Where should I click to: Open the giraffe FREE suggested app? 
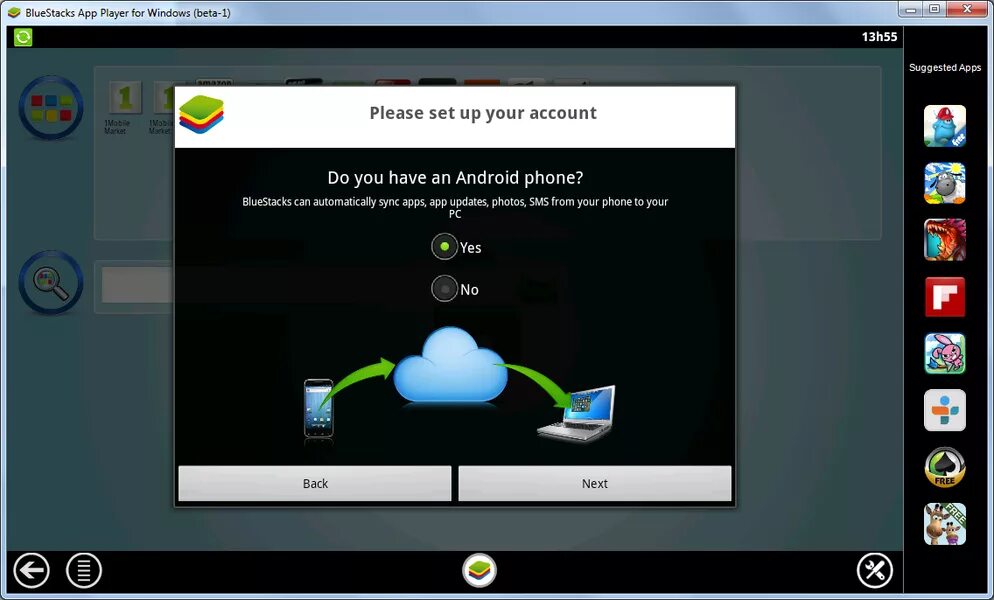tap(945, 524)
